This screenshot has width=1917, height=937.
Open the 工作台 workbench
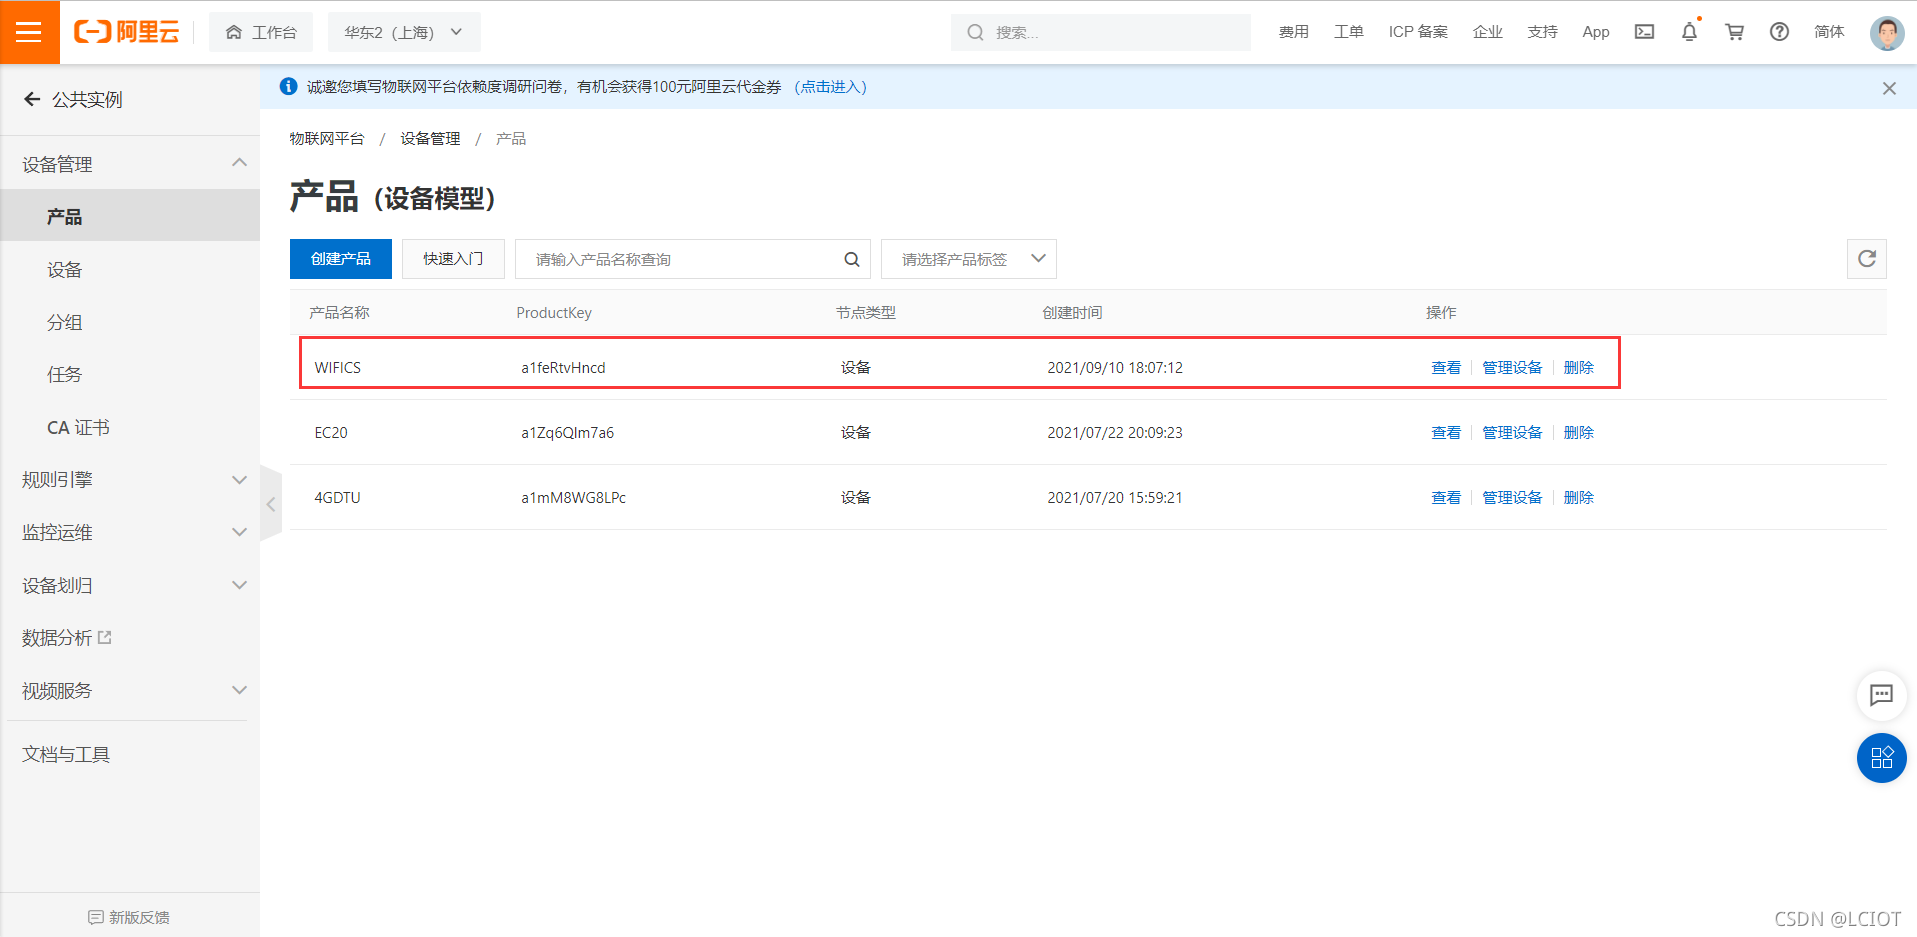coord(261,32)
